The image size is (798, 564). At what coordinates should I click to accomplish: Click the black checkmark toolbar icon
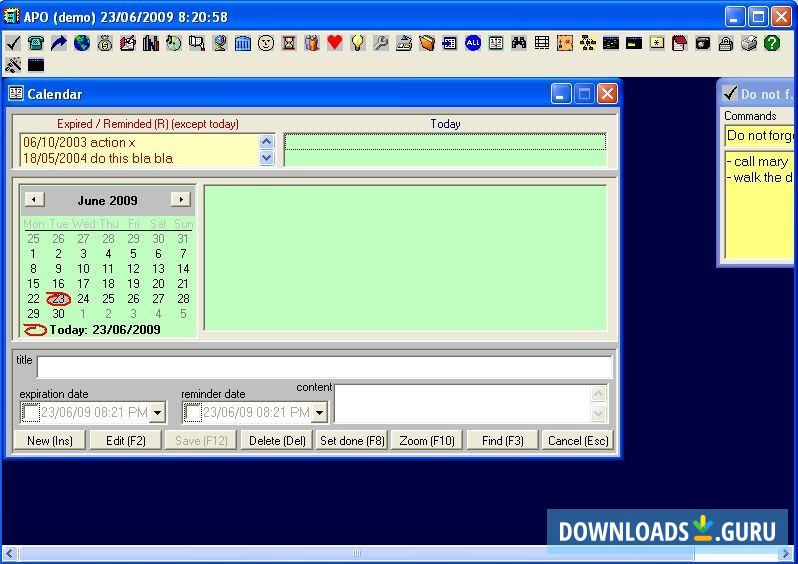point(13,43)
